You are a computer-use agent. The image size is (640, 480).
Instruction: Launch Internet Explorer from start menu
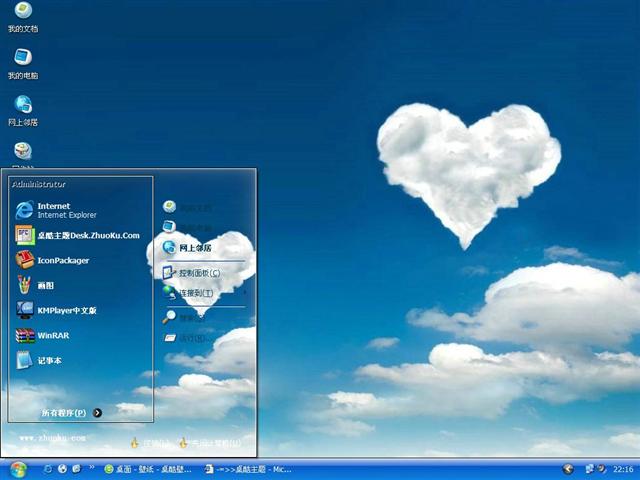(56, 210)
